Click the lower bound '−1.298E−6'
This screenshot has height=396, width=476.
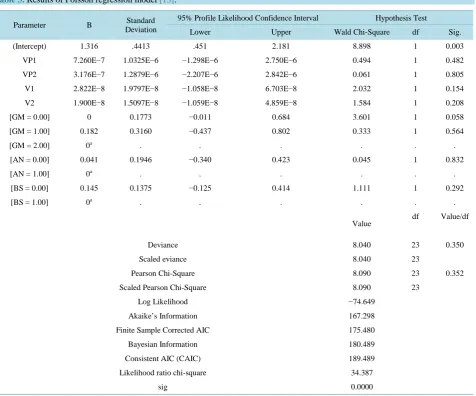click(x=200, y=60)
